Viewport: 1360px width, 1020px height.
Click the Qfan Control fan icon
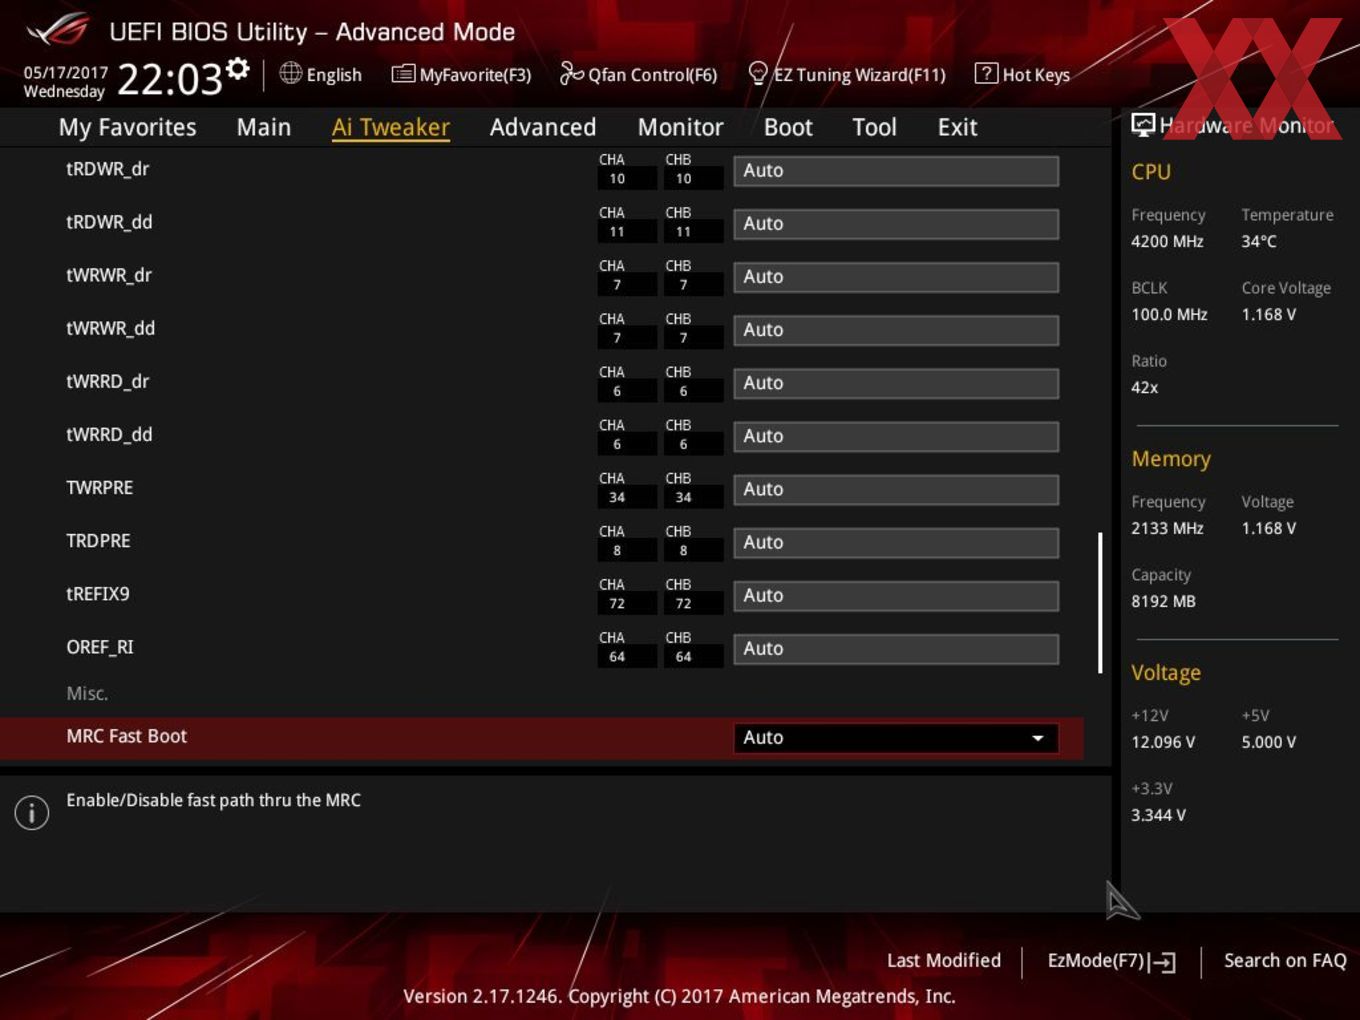(571, 73)
